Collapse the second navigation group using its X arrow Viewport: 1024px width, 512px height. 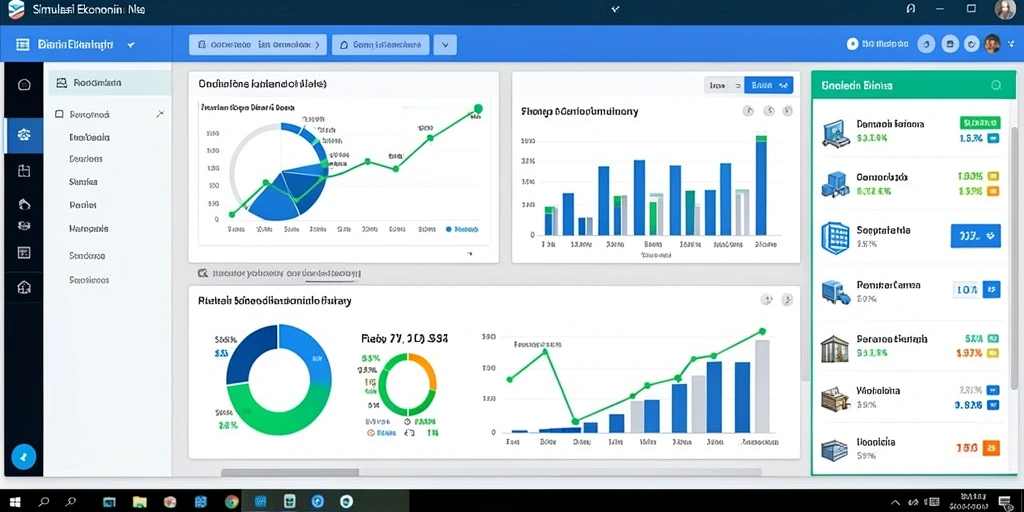click(x=161, y=114)
